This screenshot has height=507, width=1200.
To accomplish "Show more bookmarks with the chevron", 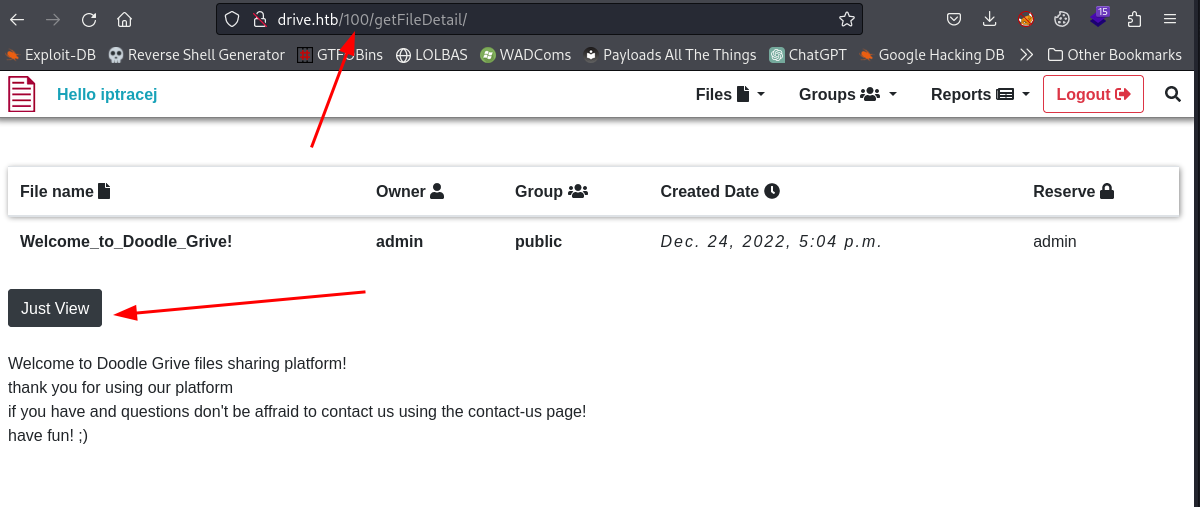I will (x=1026, y=55).
